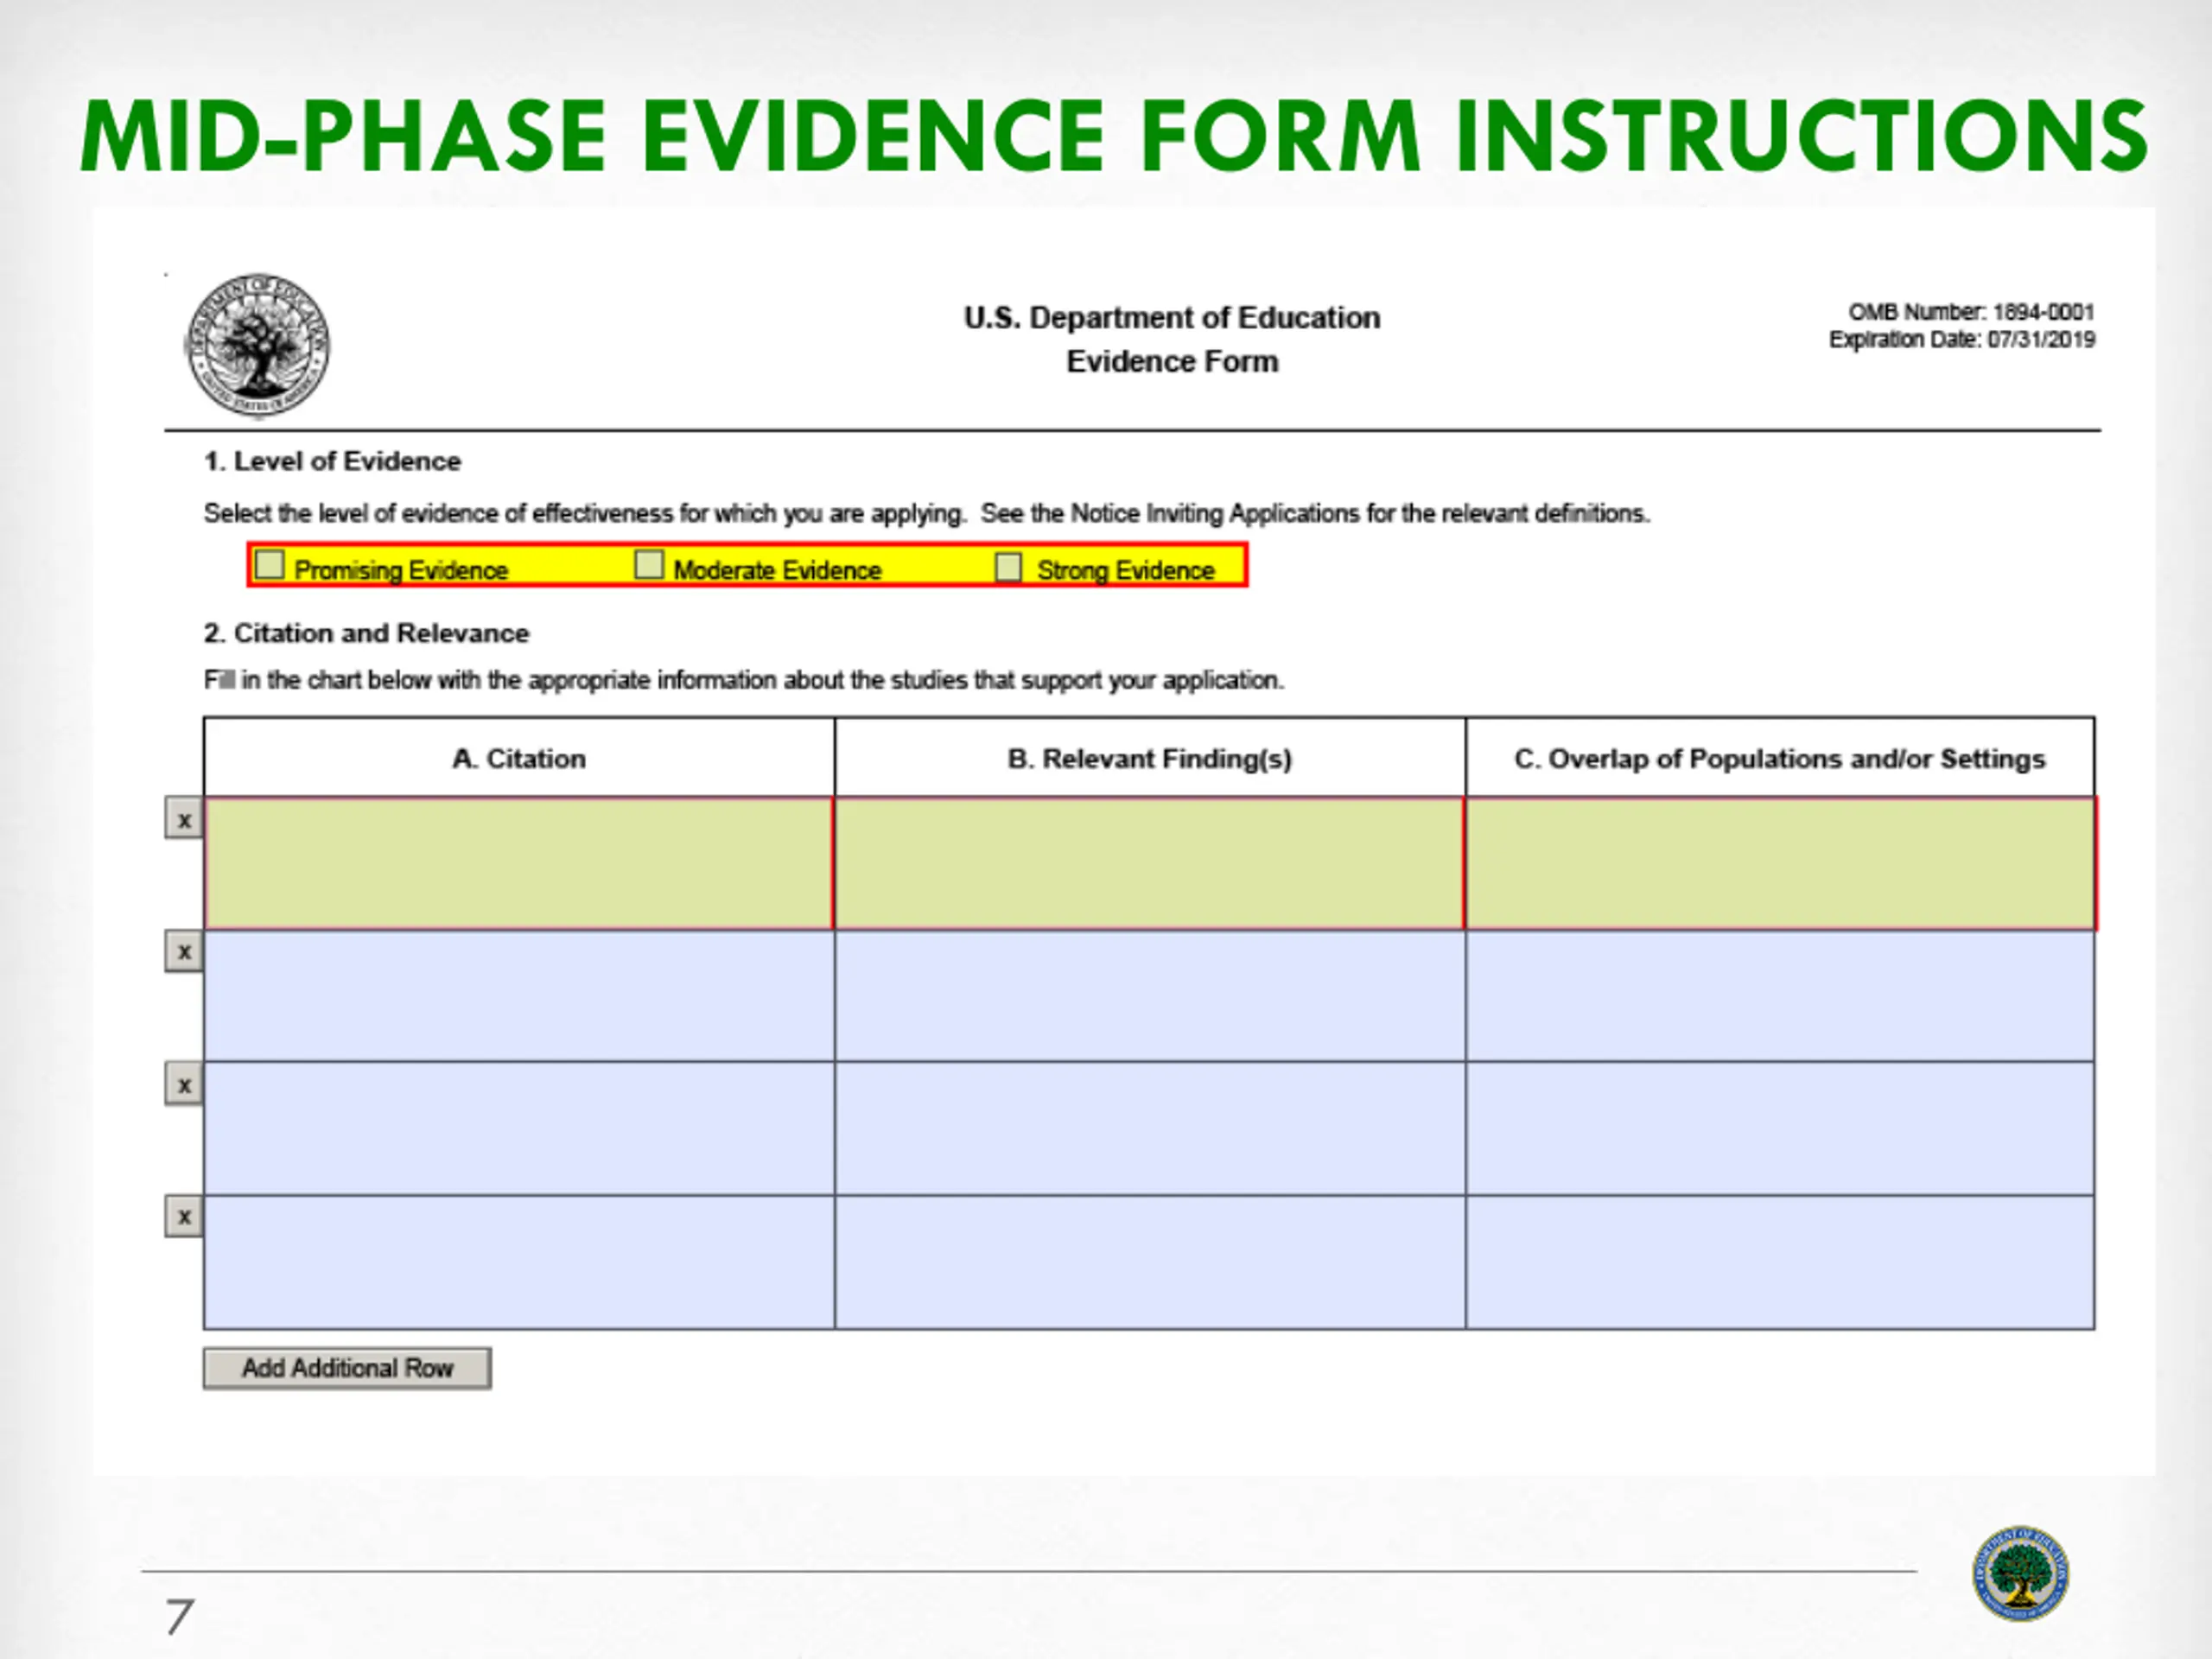Click the 'Moderate Evidence' label text
Image resolution: width=2212 pixels, height=1659 pixels.
click(777, 570)
